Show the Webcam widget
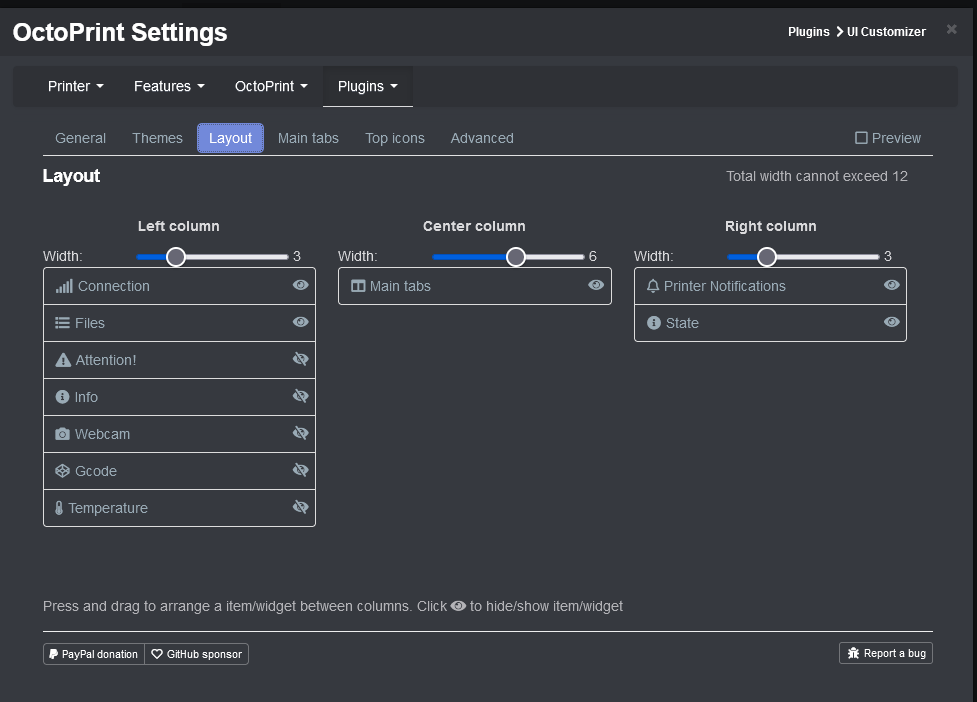977x702 pixels. click(300, 433)
